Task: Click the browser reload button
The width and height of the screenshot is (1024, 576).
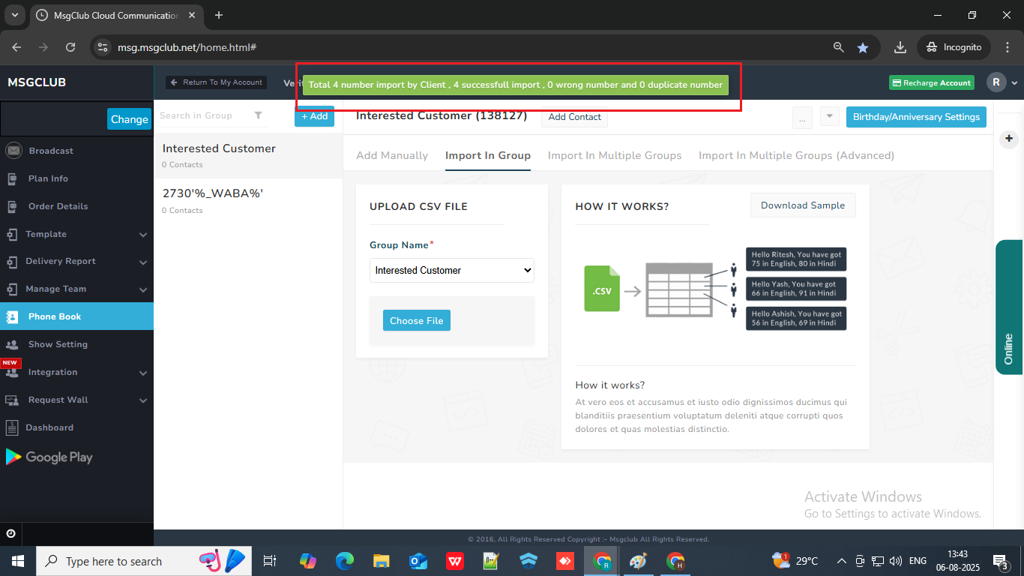Action: (x=71, y=47)
